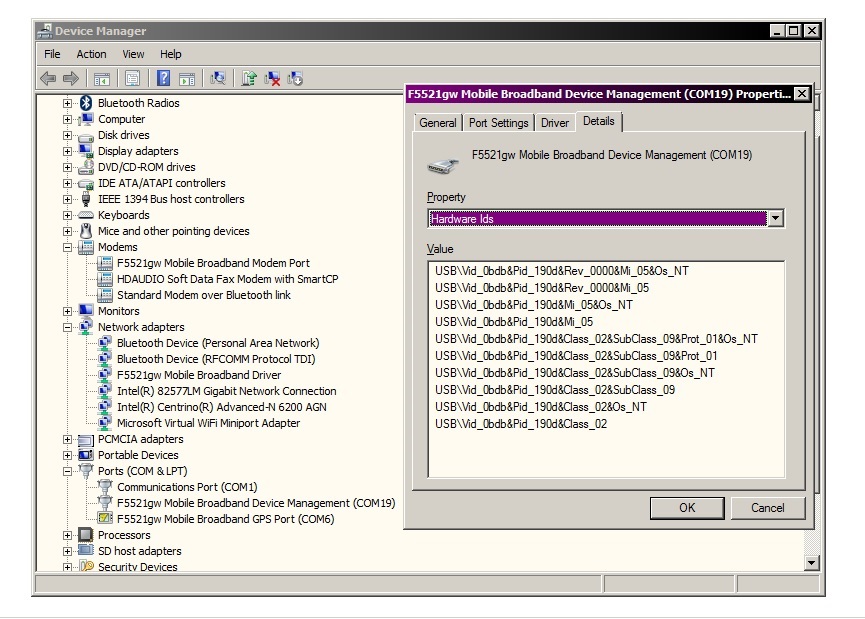Open the Property dropdown showing Hardware Ids
This screenshot has width=865, height=619.
click(775, 219)
